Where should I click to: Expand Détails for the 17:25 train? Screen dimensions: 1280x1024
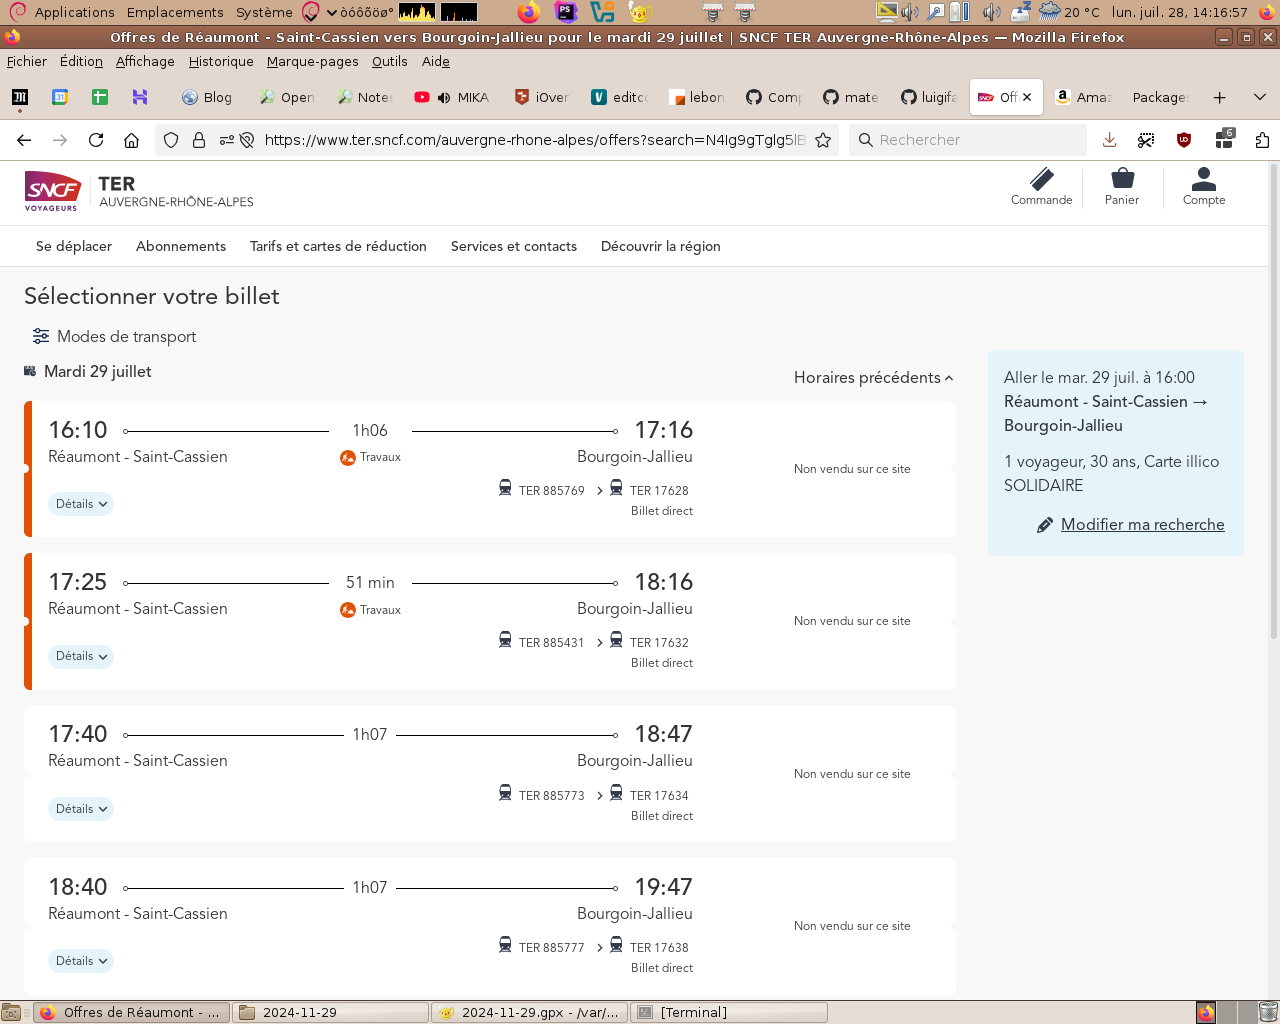(81, 657)
